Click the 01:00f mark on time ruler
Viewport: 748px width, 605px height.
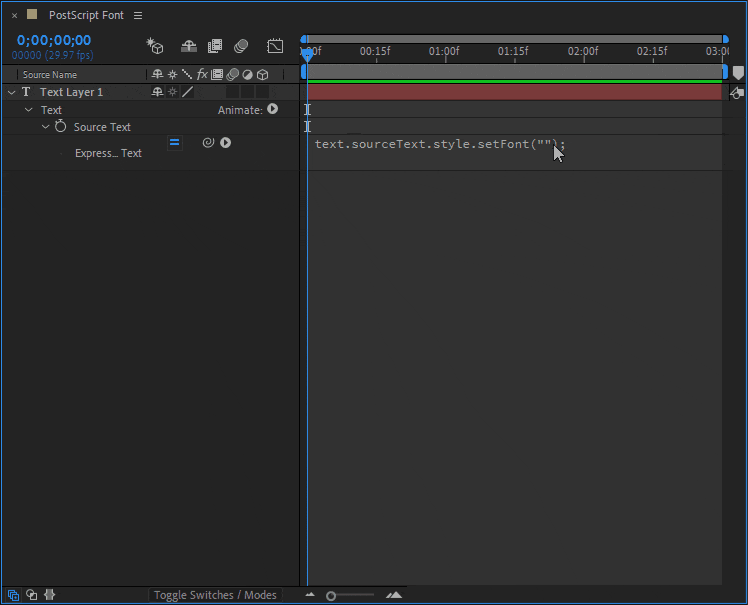point(444,51)
